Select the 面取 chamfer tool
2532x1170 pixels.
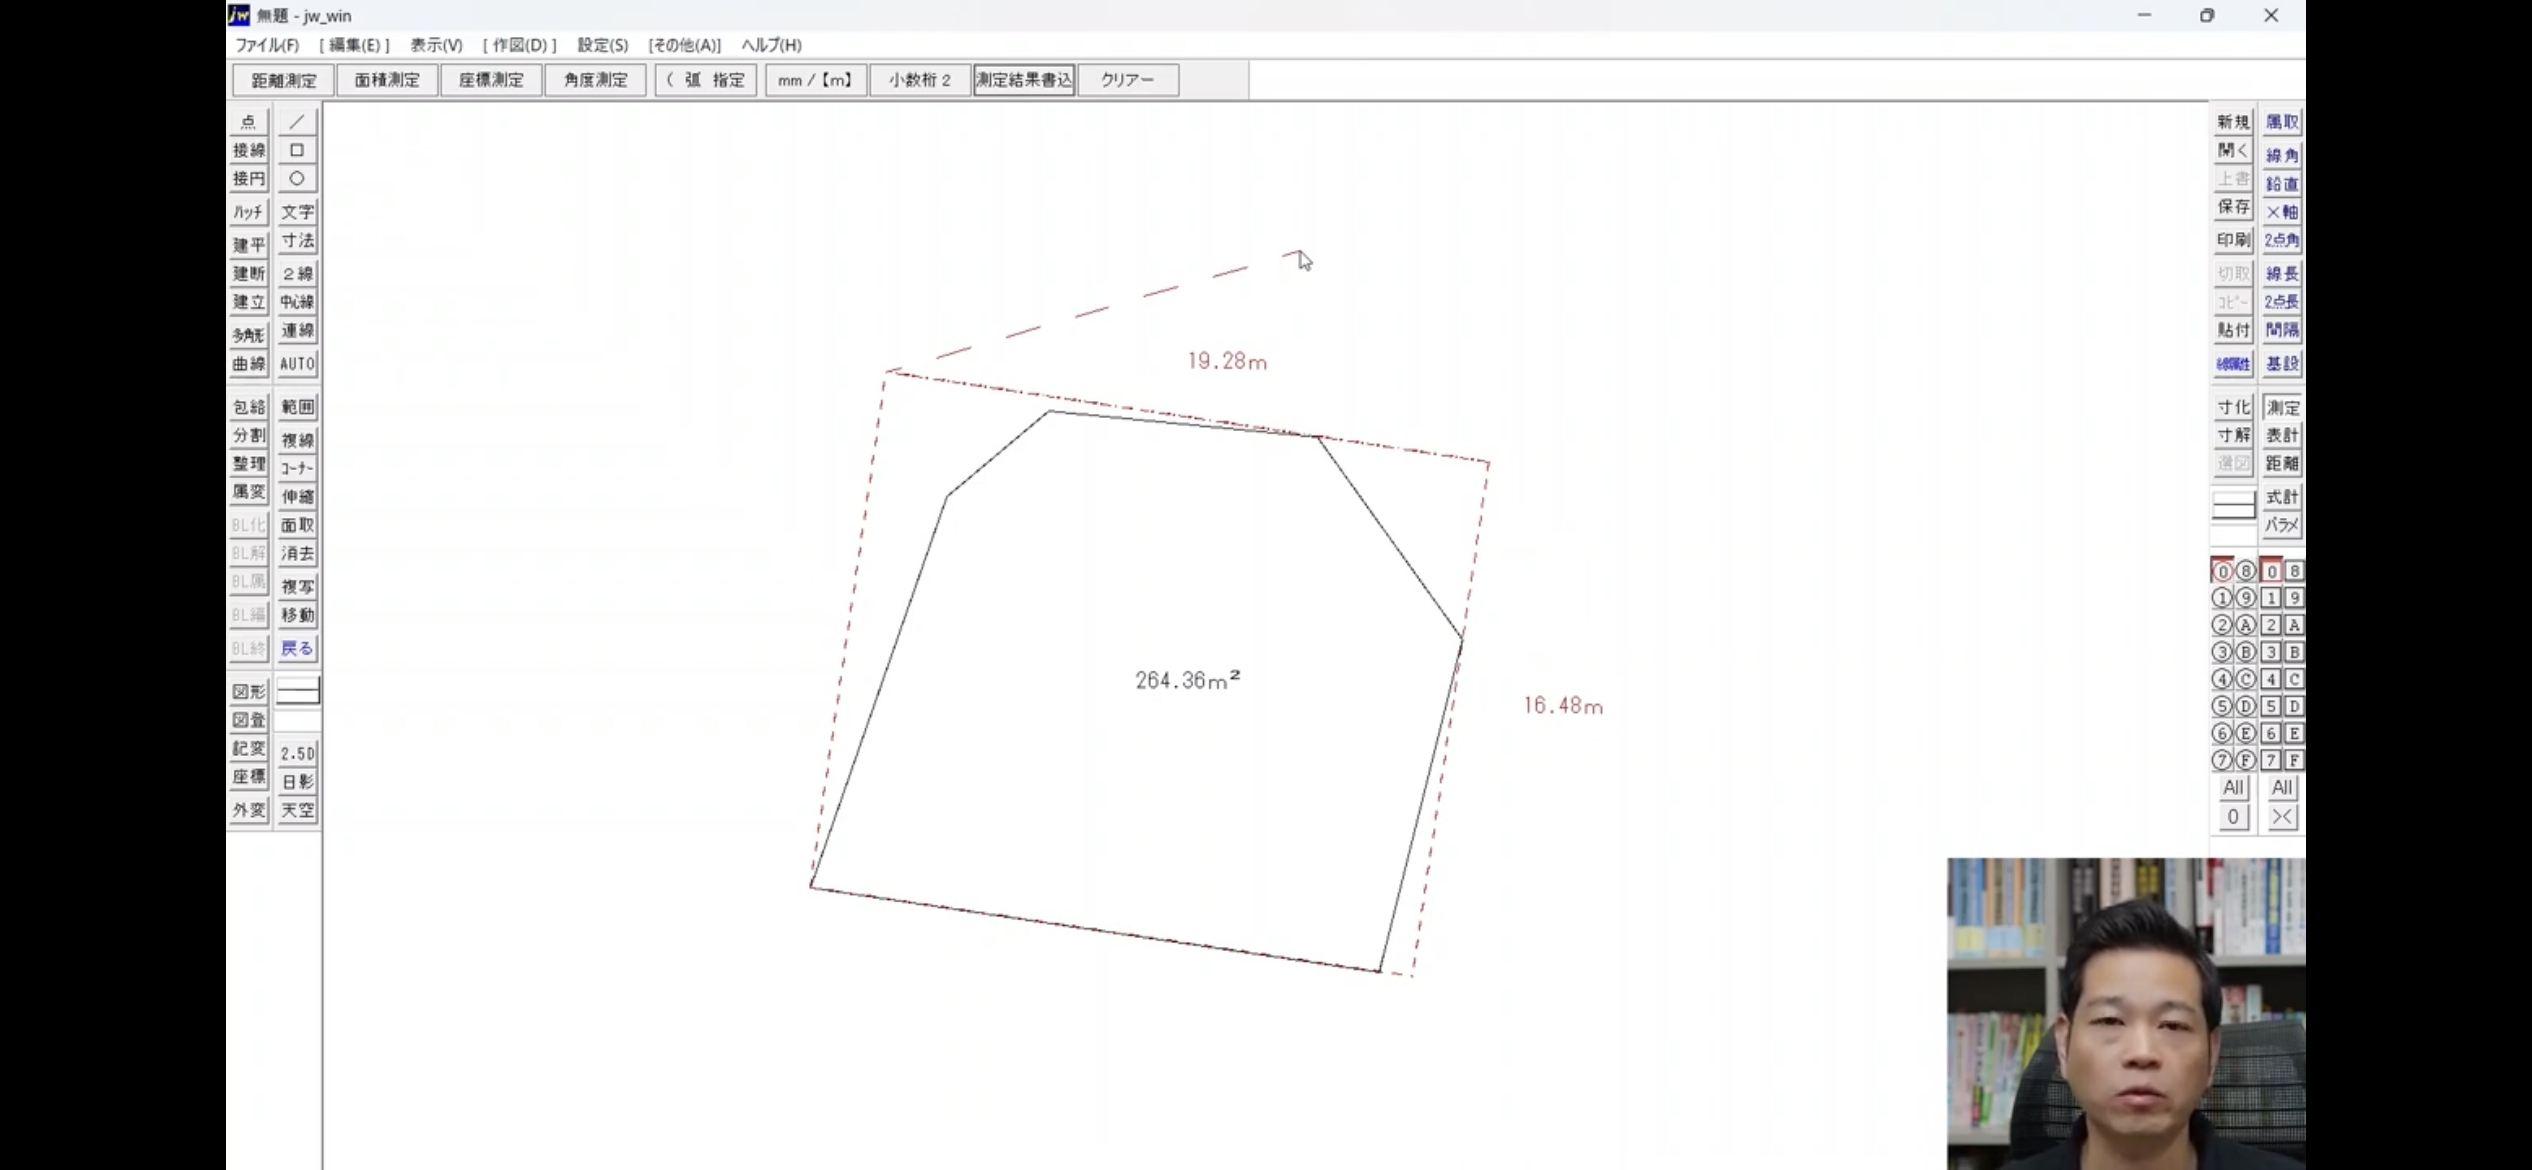(297, 525)
